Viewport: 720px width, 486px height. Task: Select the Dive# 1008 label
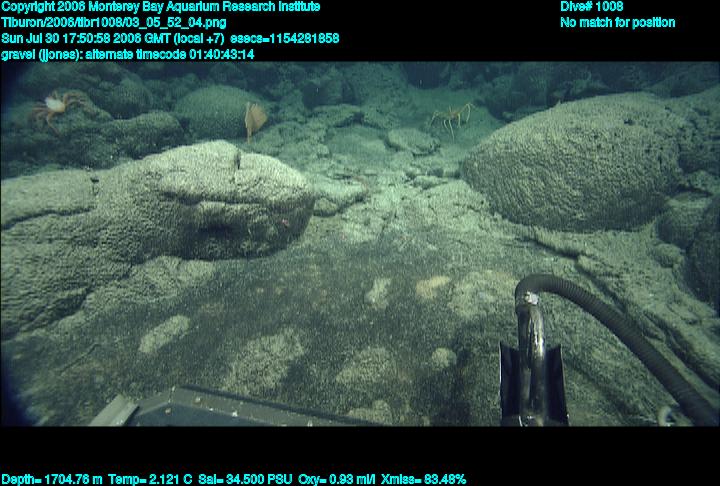point(592,7)
